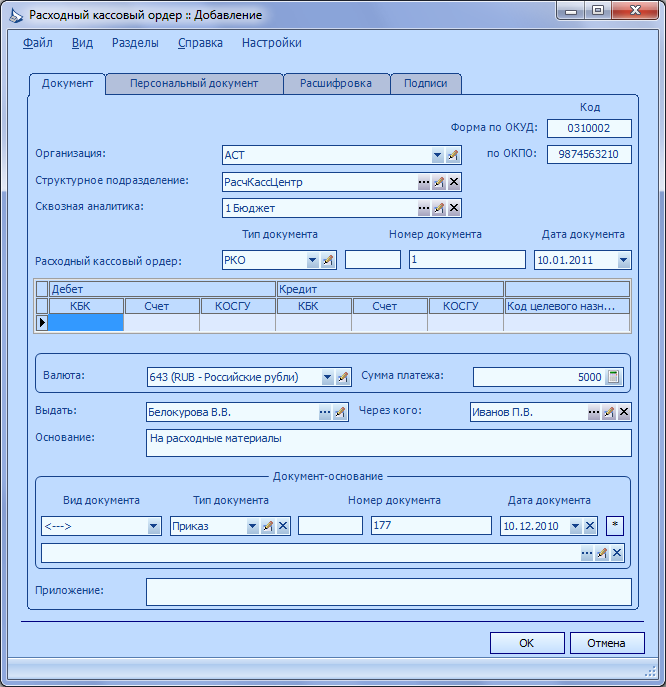Image resolution: width=666 pixels, height=687 pixels.
Task: Click the edit pencil icon next to Организация
Action: coord(453,155)
